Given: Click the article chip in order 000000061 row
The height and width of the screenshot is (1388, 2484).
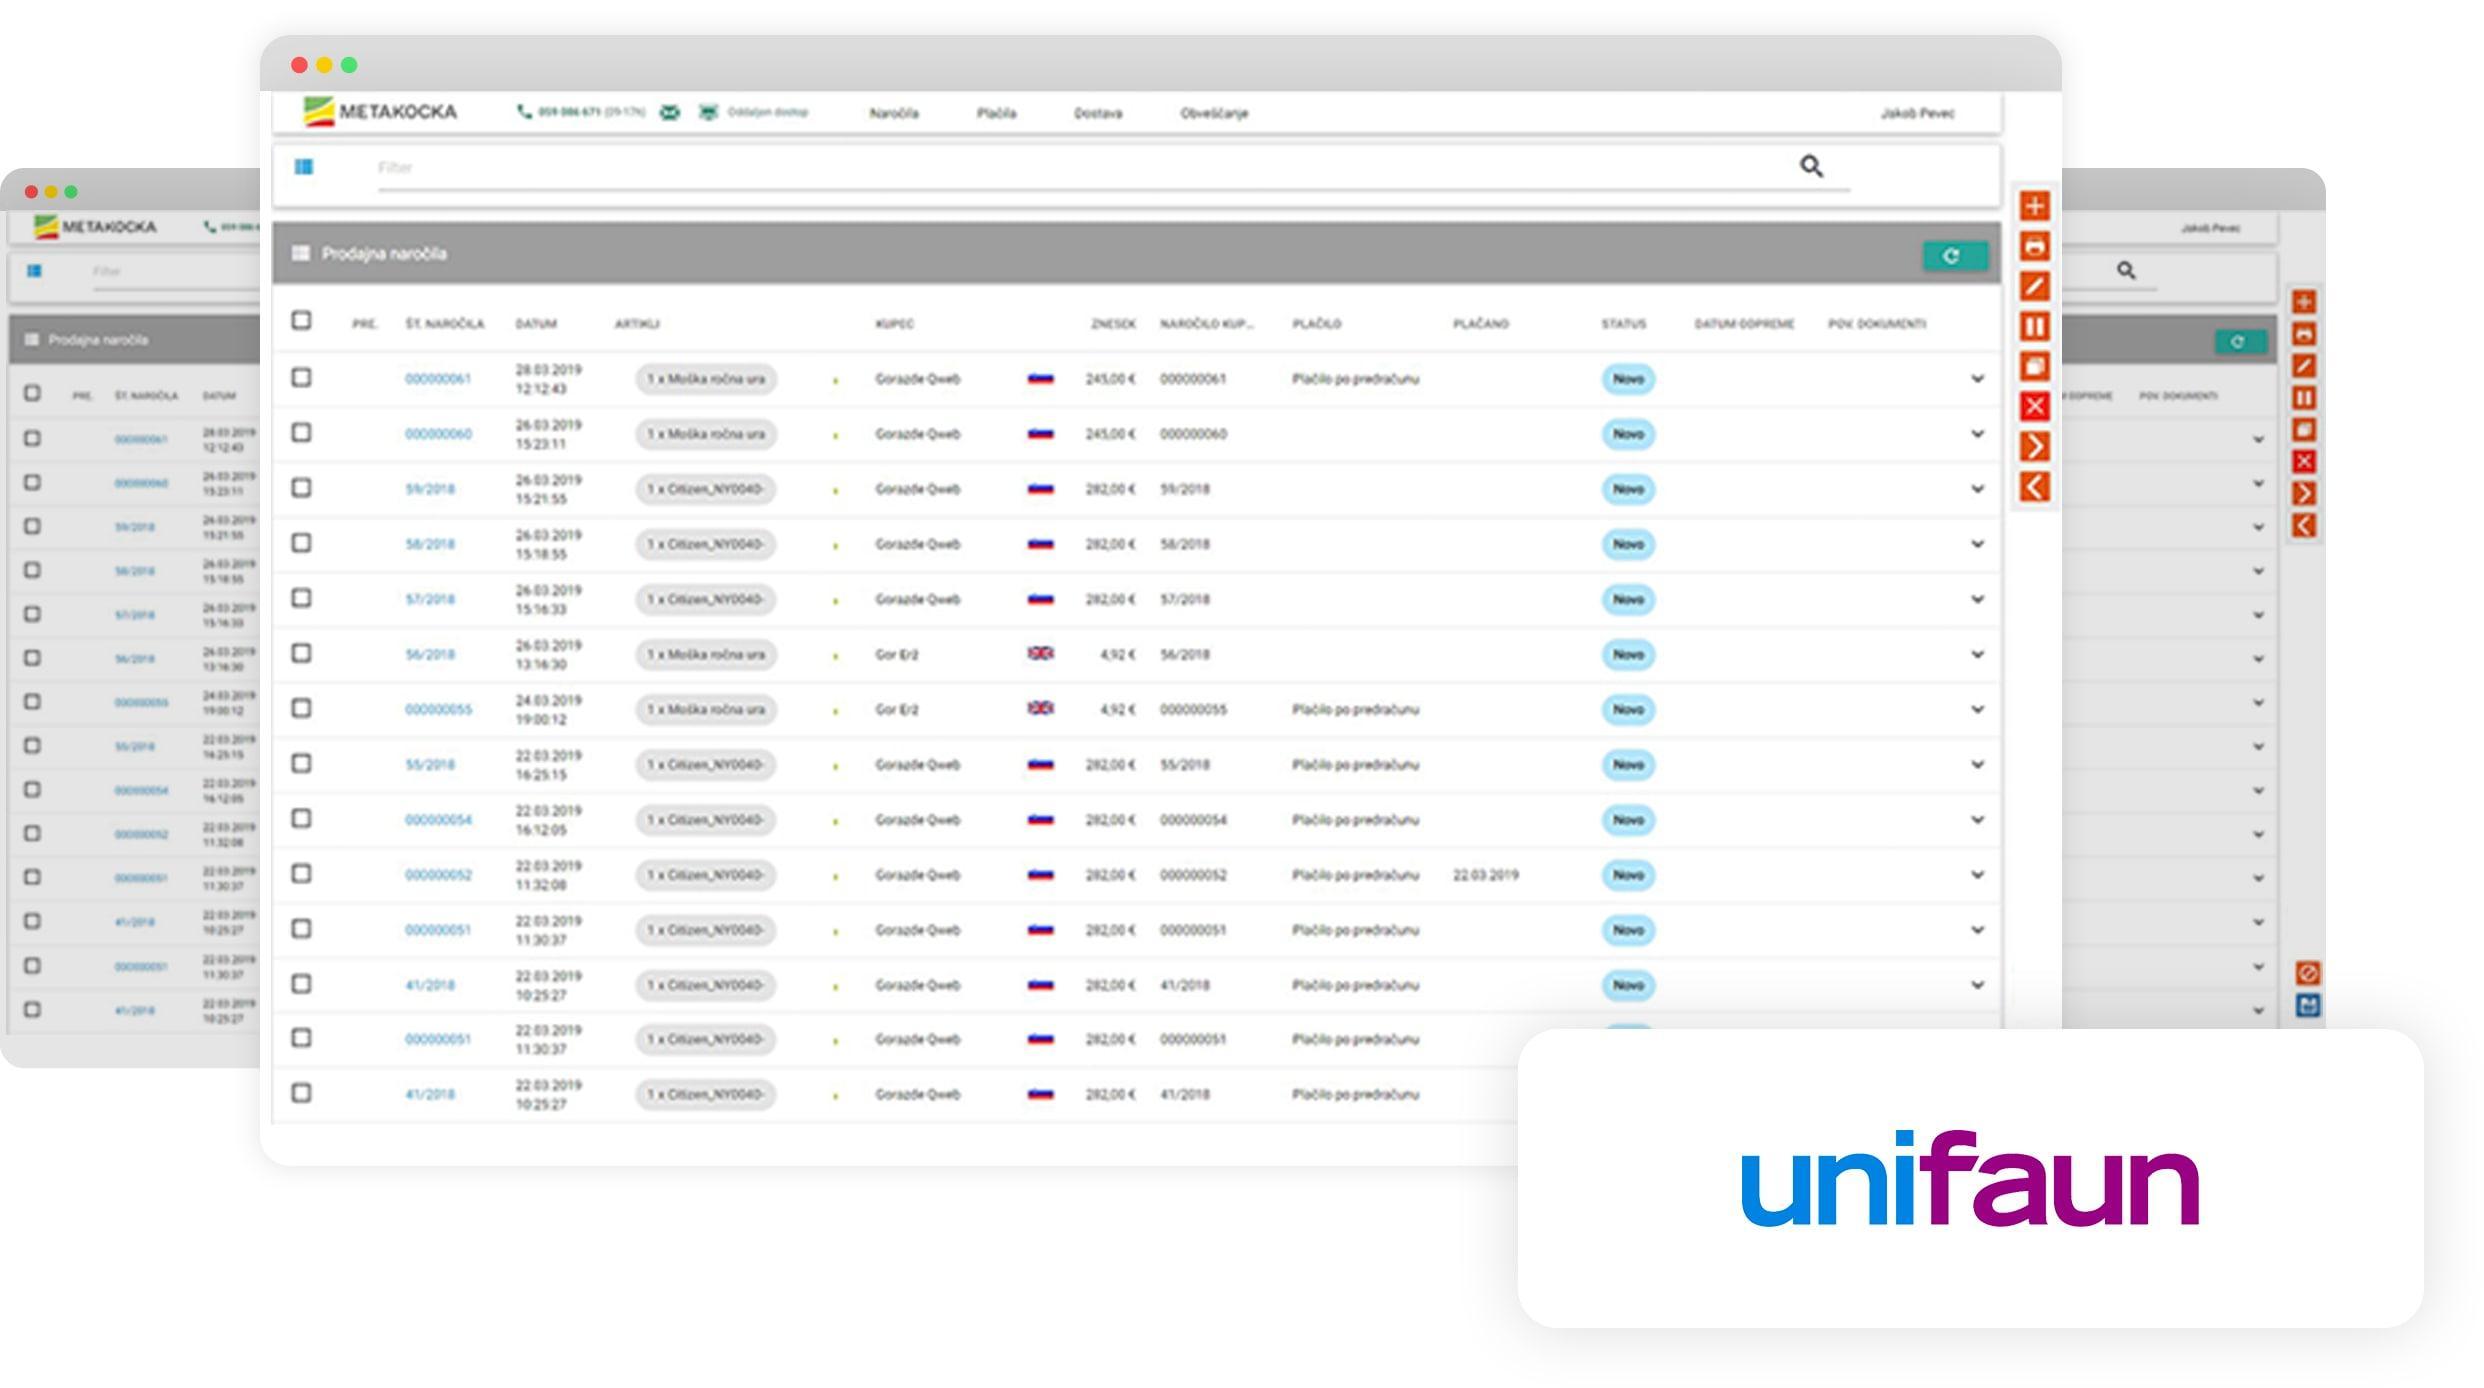Looking at the screenshot, I should coord(706,379).
